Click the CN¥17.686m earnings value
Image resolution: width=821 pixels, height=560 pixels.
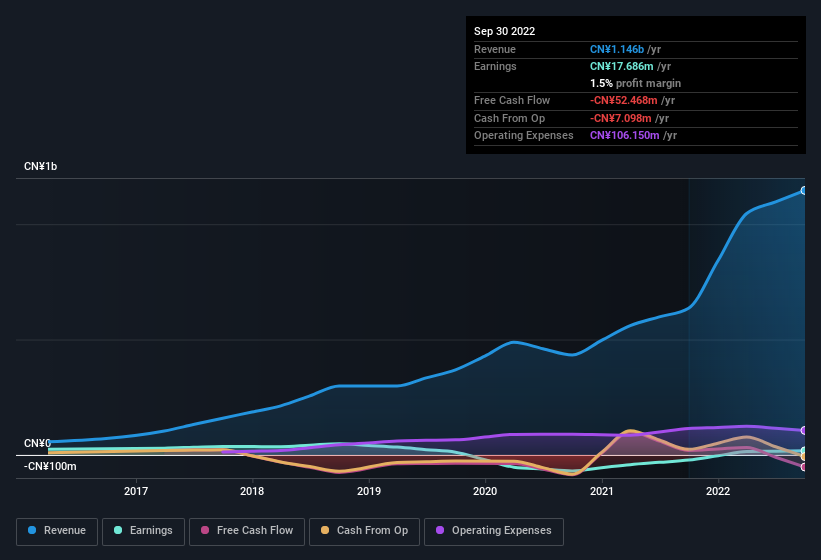click(622, 66)
